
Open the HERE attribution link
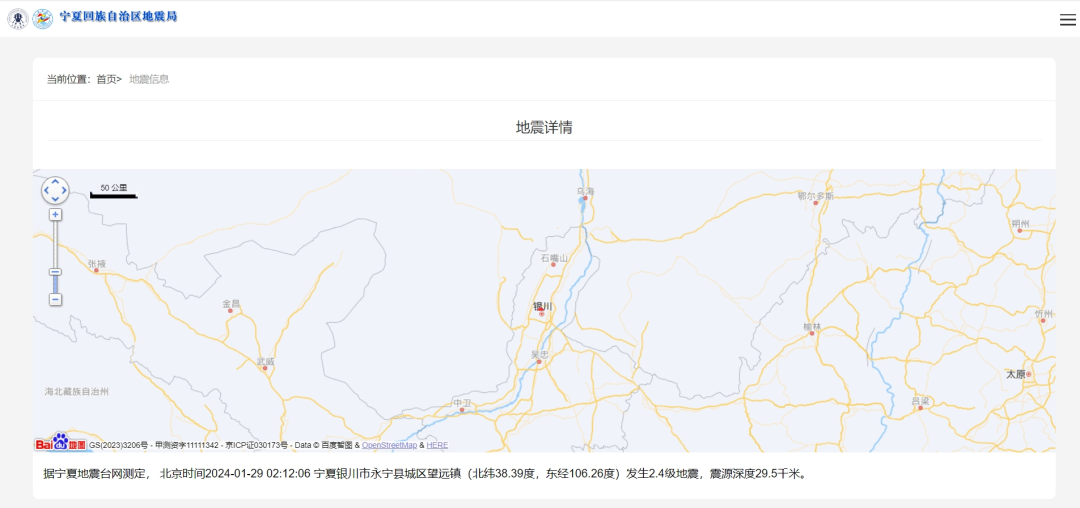coord(437,445)
